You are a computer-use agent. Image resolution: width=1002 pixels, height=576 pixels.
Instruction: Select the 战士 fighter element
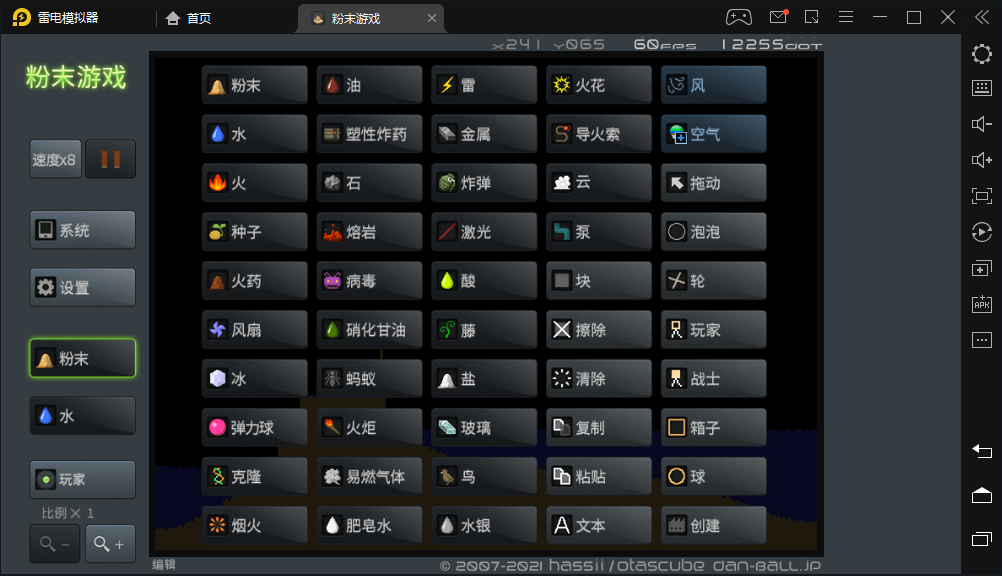pyautogui.click(x=713, y=378)
